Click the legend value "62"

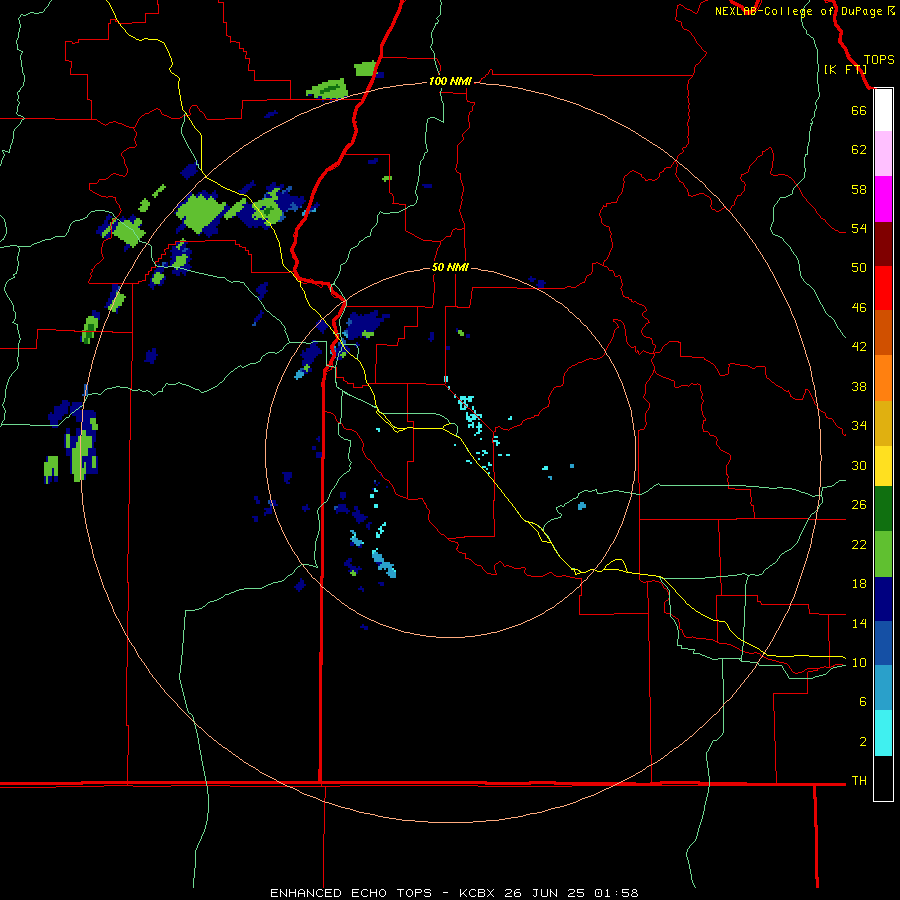tap(859, 150)
